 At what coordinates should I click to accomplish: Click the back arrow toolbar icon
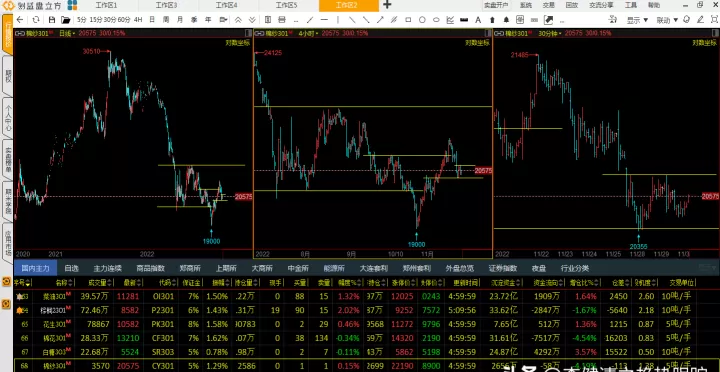coord(20,20)
